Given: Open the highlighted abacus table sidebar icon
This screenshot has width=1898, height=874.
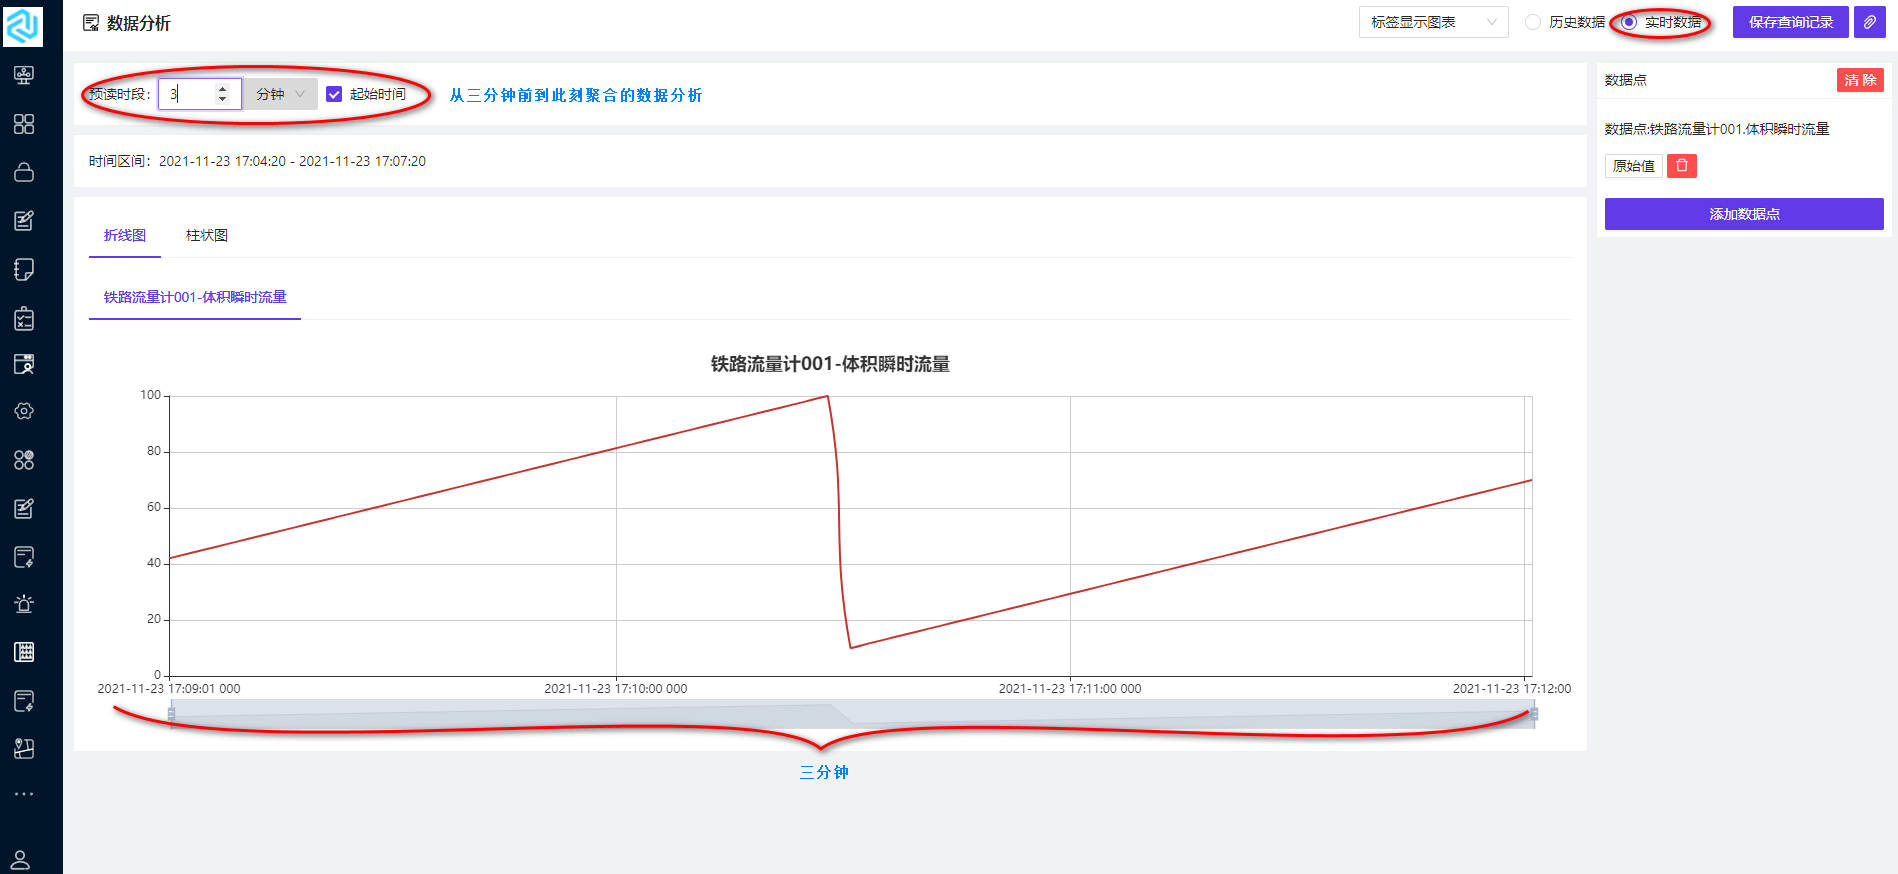Looking at the screenshot, I should click(x=24, y=652).
